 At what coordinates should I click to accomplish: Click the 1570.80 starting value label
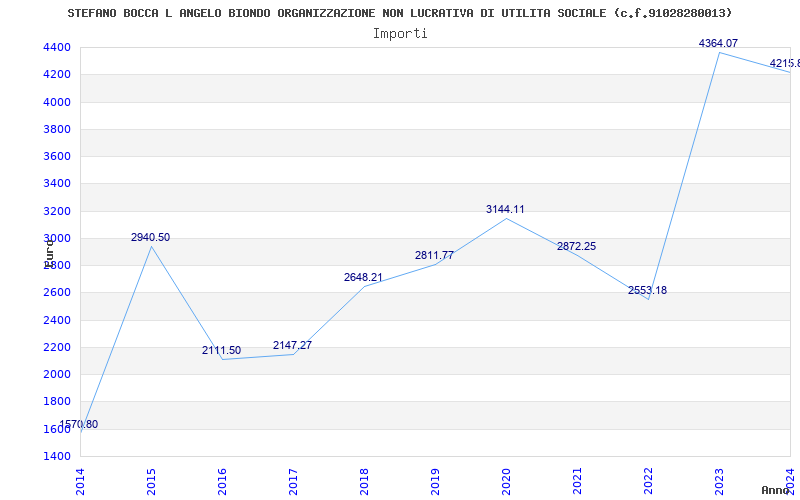click(79, 424)
